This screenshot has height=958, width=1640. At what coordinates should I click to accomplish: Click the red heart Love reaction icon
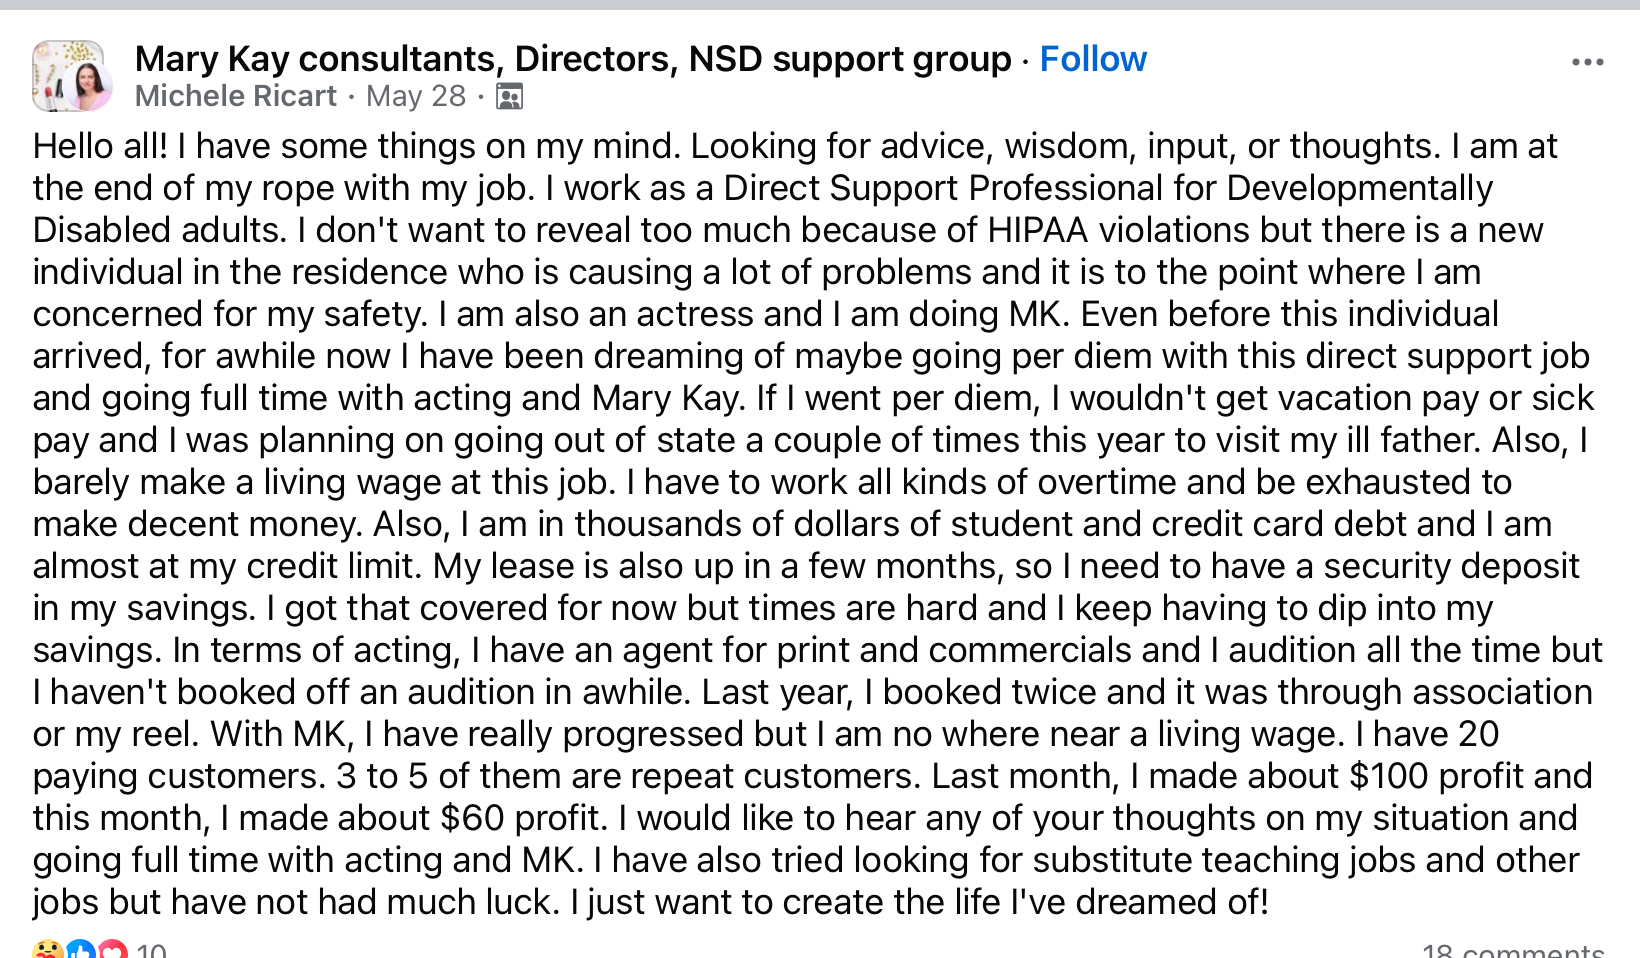112,950
